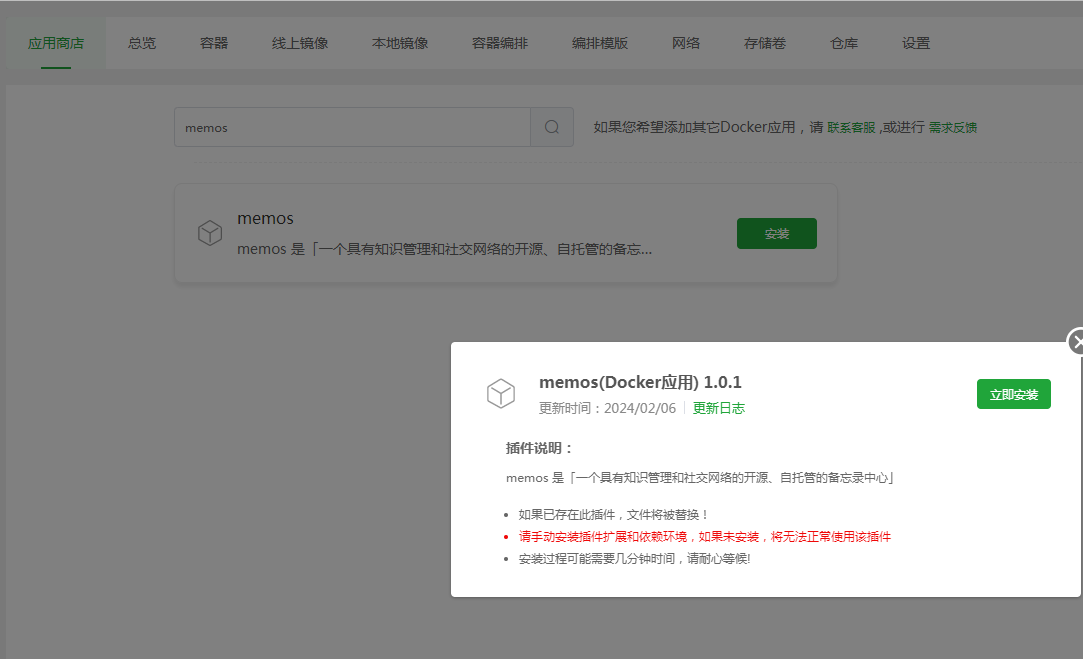
Task: Switch to the 总览 tab
Action: pos(142,43)
